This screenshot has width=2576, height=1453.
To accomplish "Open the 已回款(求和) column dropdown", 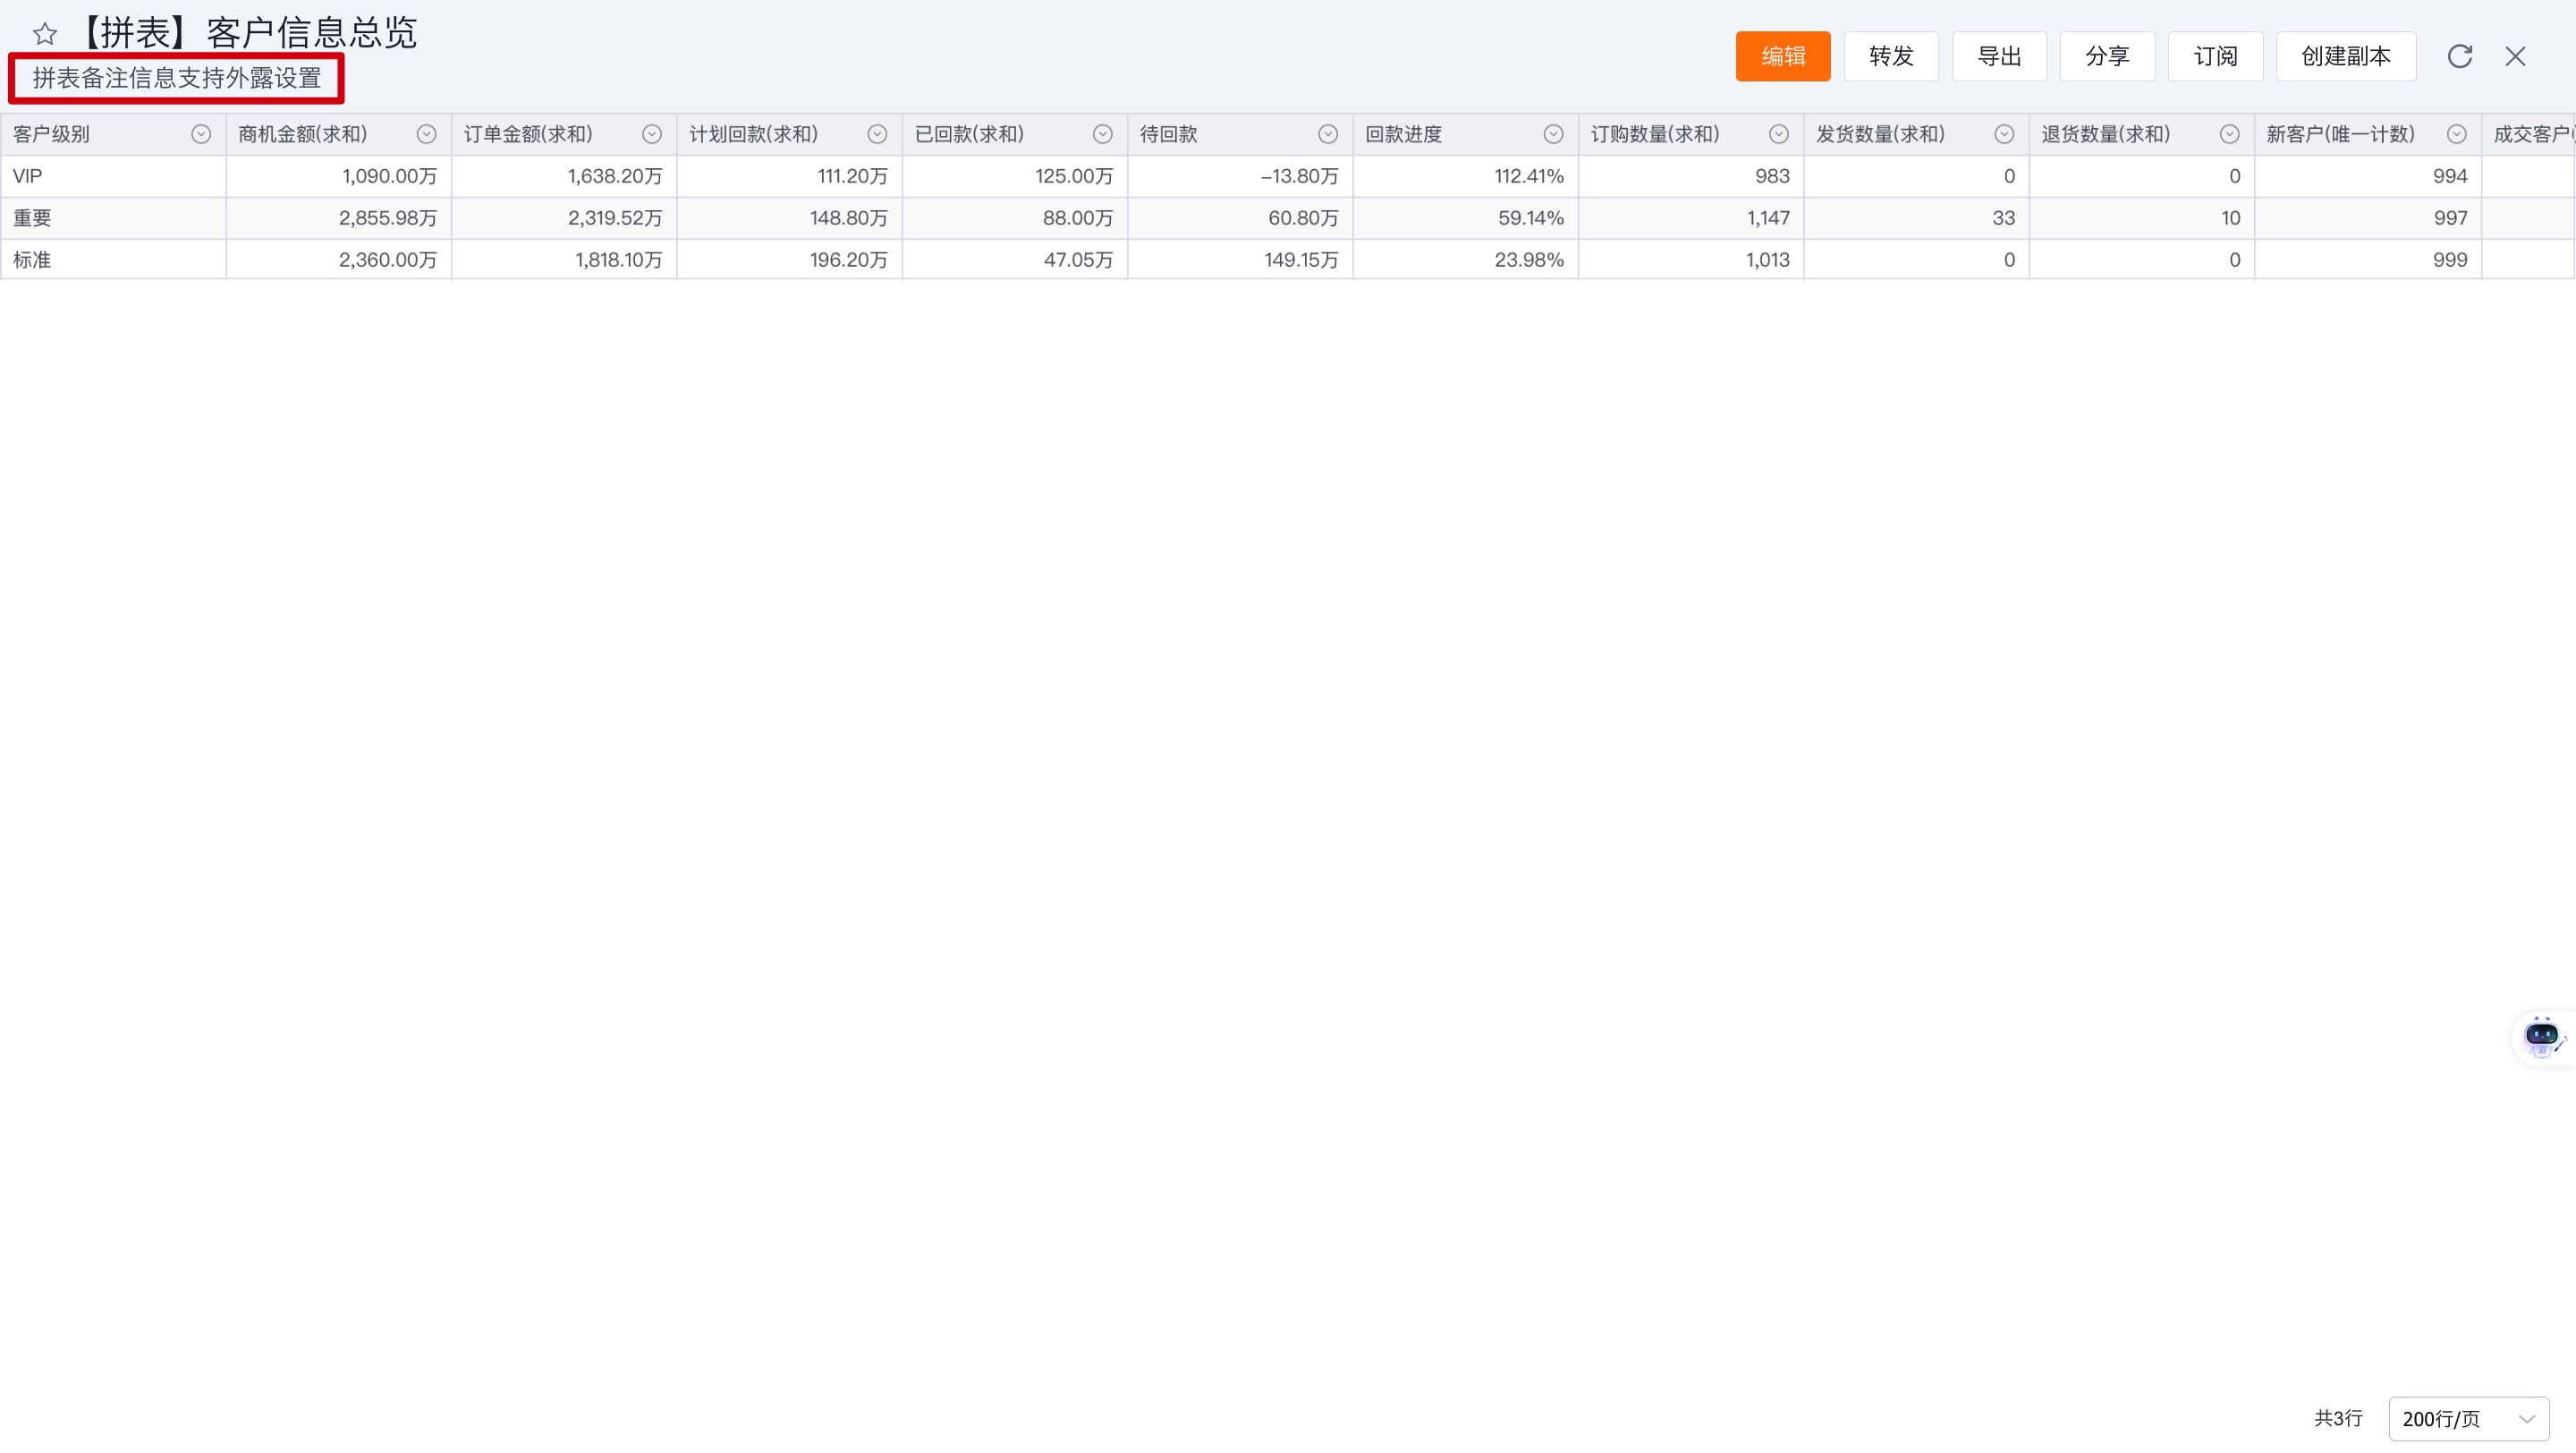I will click(1102, 134).
